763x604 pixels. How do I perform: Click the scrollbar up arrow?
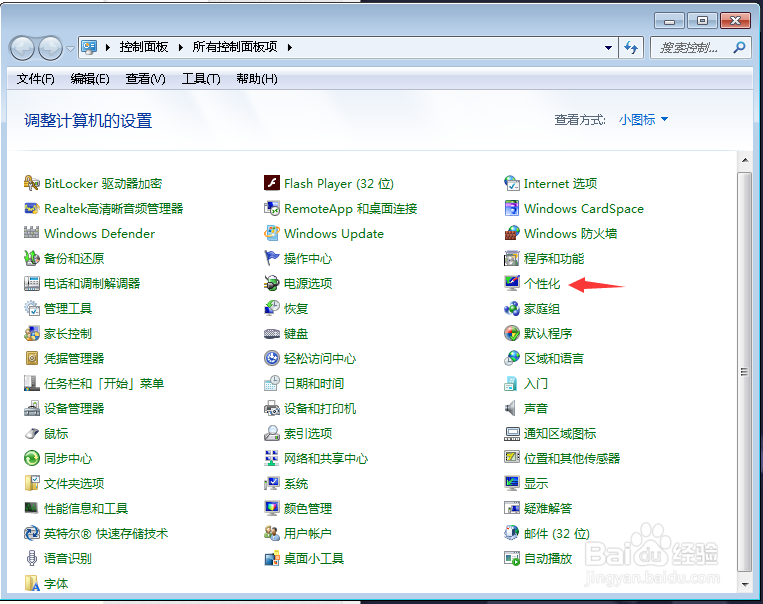pyautogui.click(x=745, y=160)
